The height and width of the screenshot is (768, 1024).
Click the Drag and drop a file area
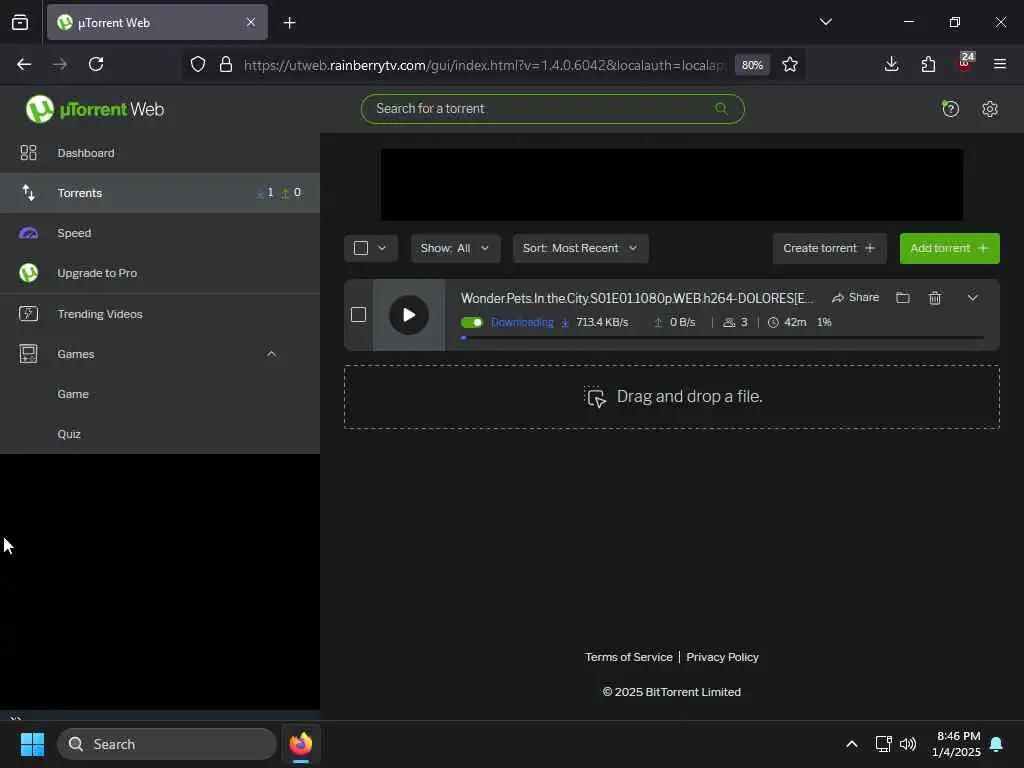point(671,397)
